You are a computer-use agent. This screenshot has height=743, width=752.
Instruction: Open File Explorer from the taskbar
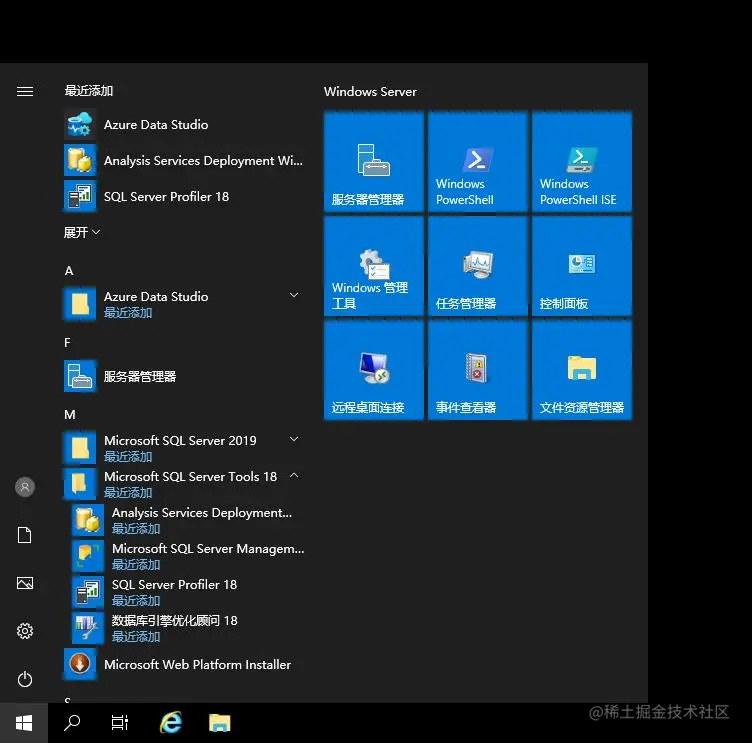pyautogui.click(x=220, y=723)
